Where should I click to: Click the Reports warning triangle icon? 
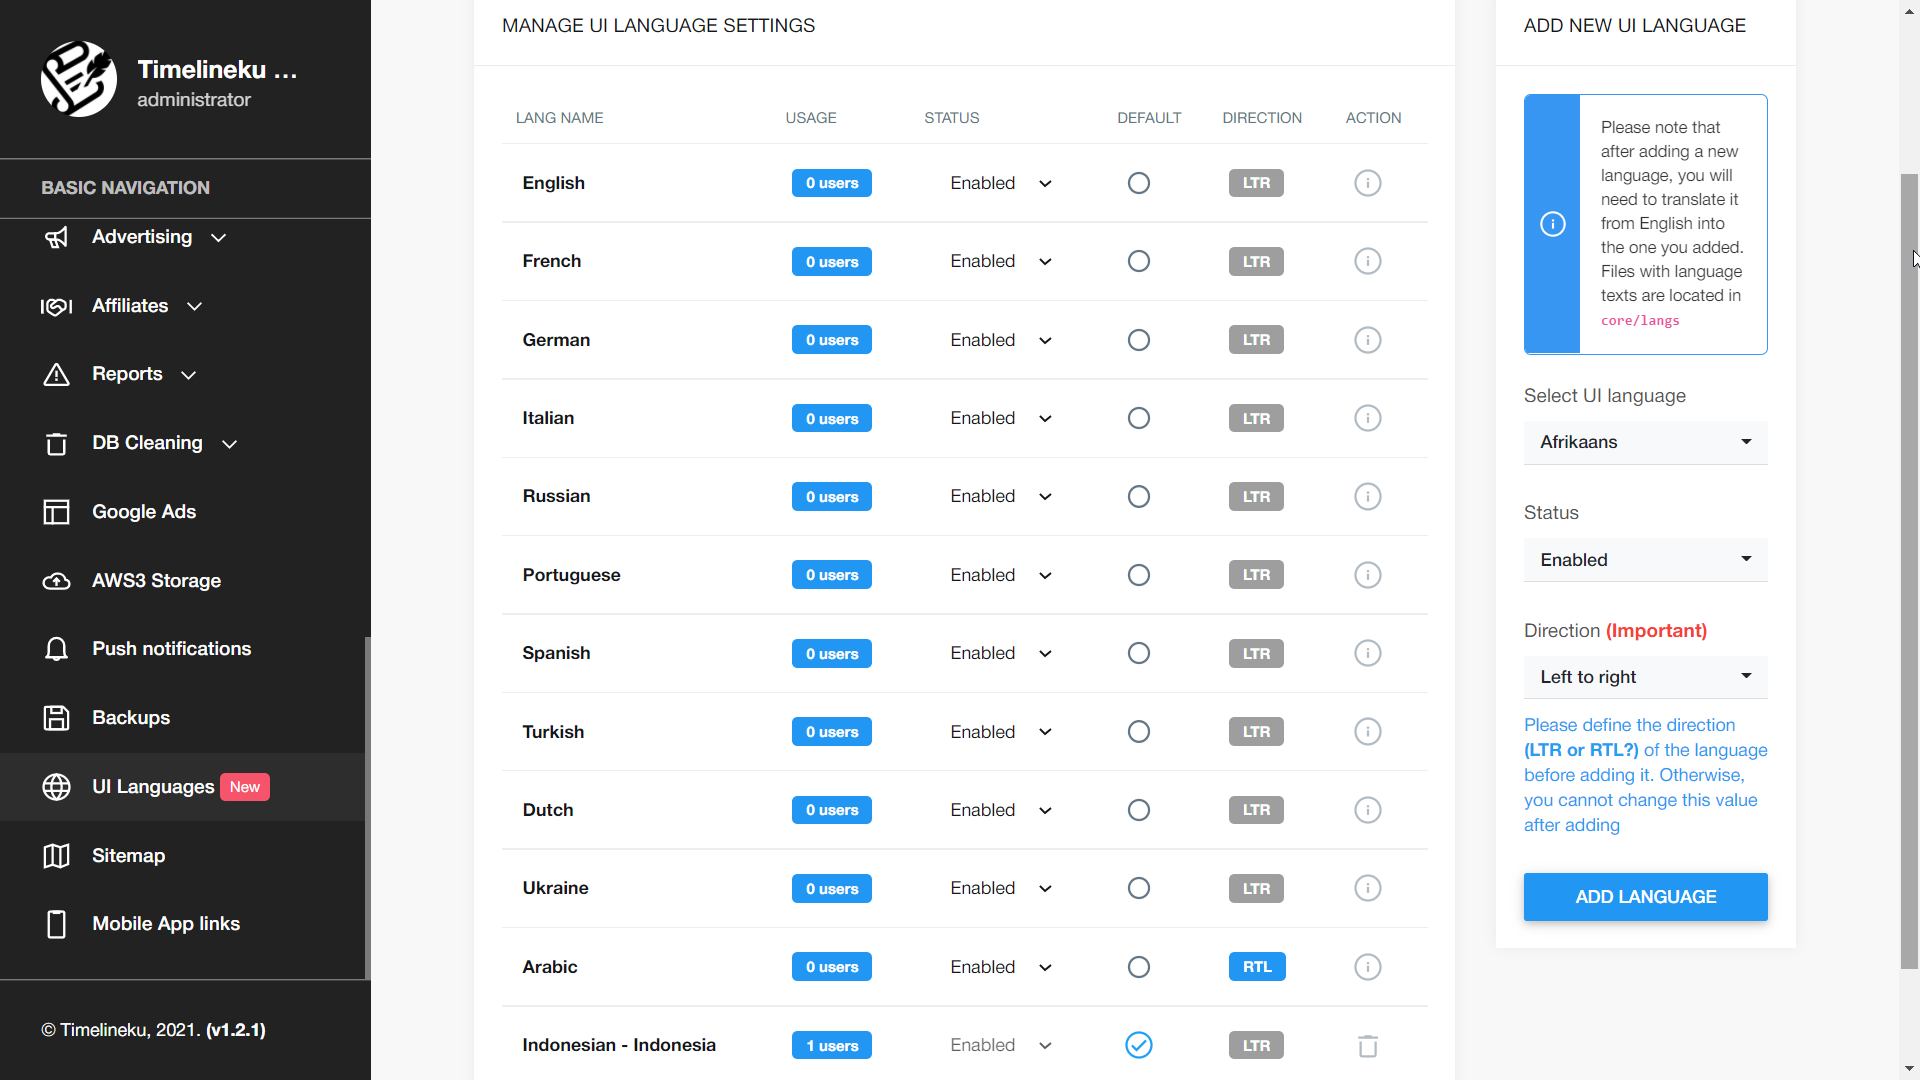click(x=57, y=375)
